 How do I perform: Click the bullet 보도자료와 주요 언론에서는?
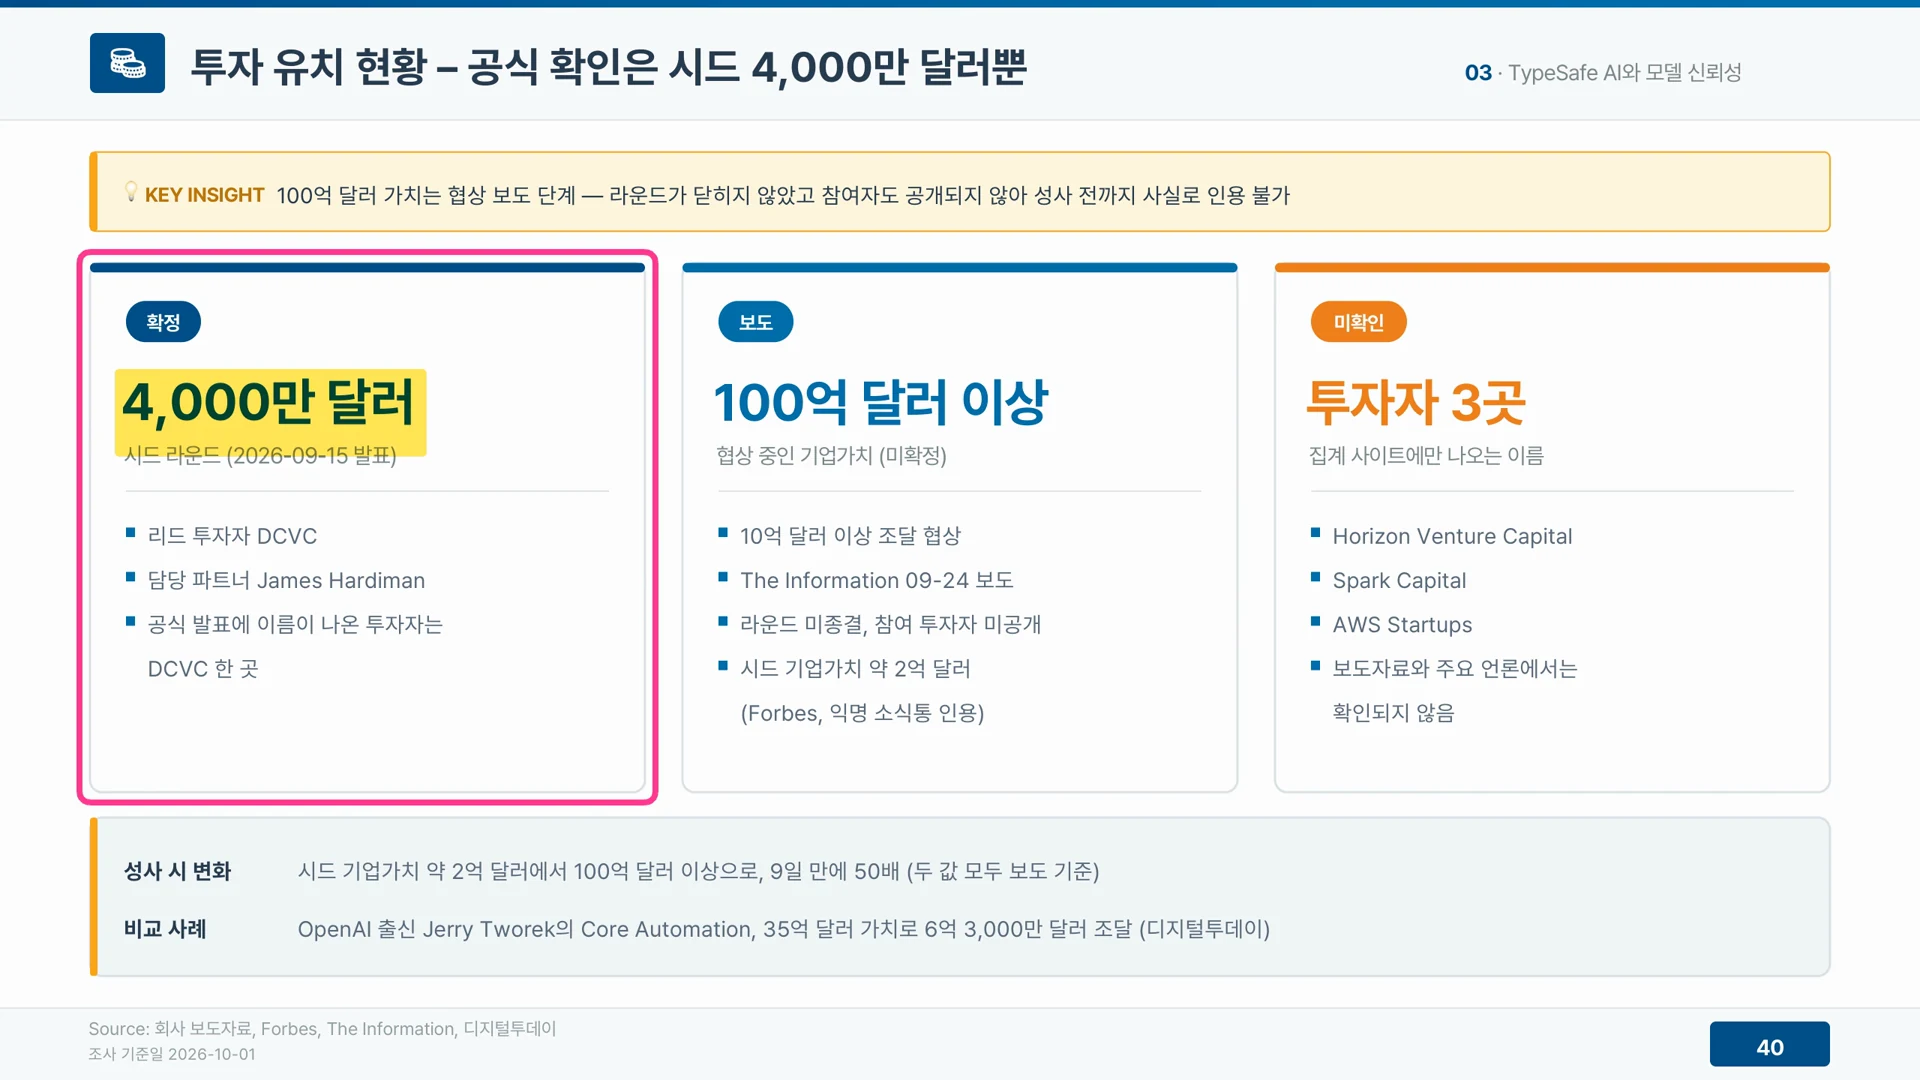tap(1455, 668)
